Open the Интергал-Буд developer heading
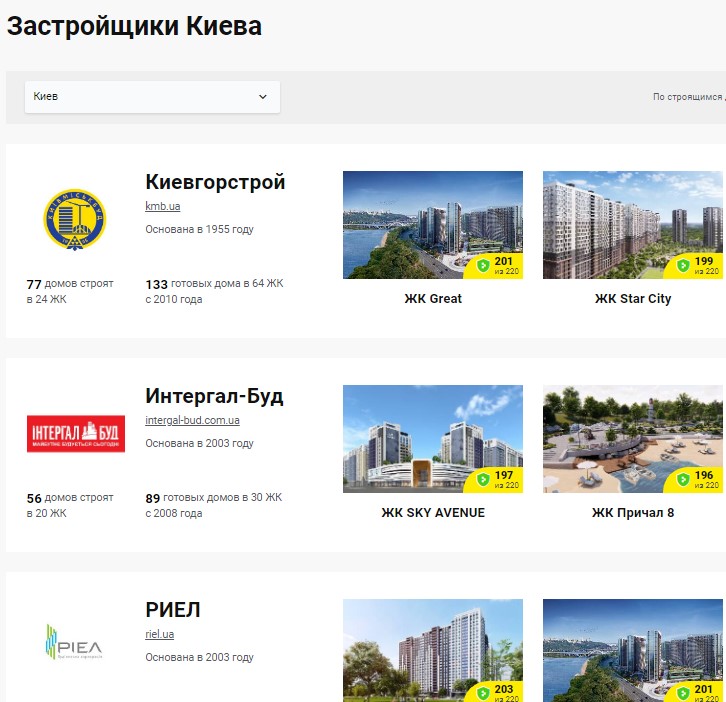This screenshot has height=702, width=726. click(x=214, y=396)
